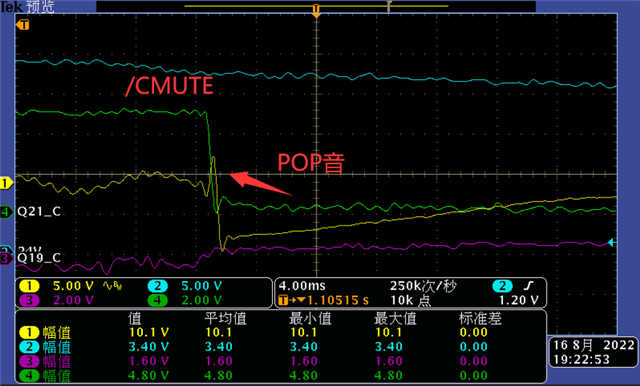640x386 pixels.
Task: Click the rising edge trigger slope symbol
Action: (x=529, y=286)
